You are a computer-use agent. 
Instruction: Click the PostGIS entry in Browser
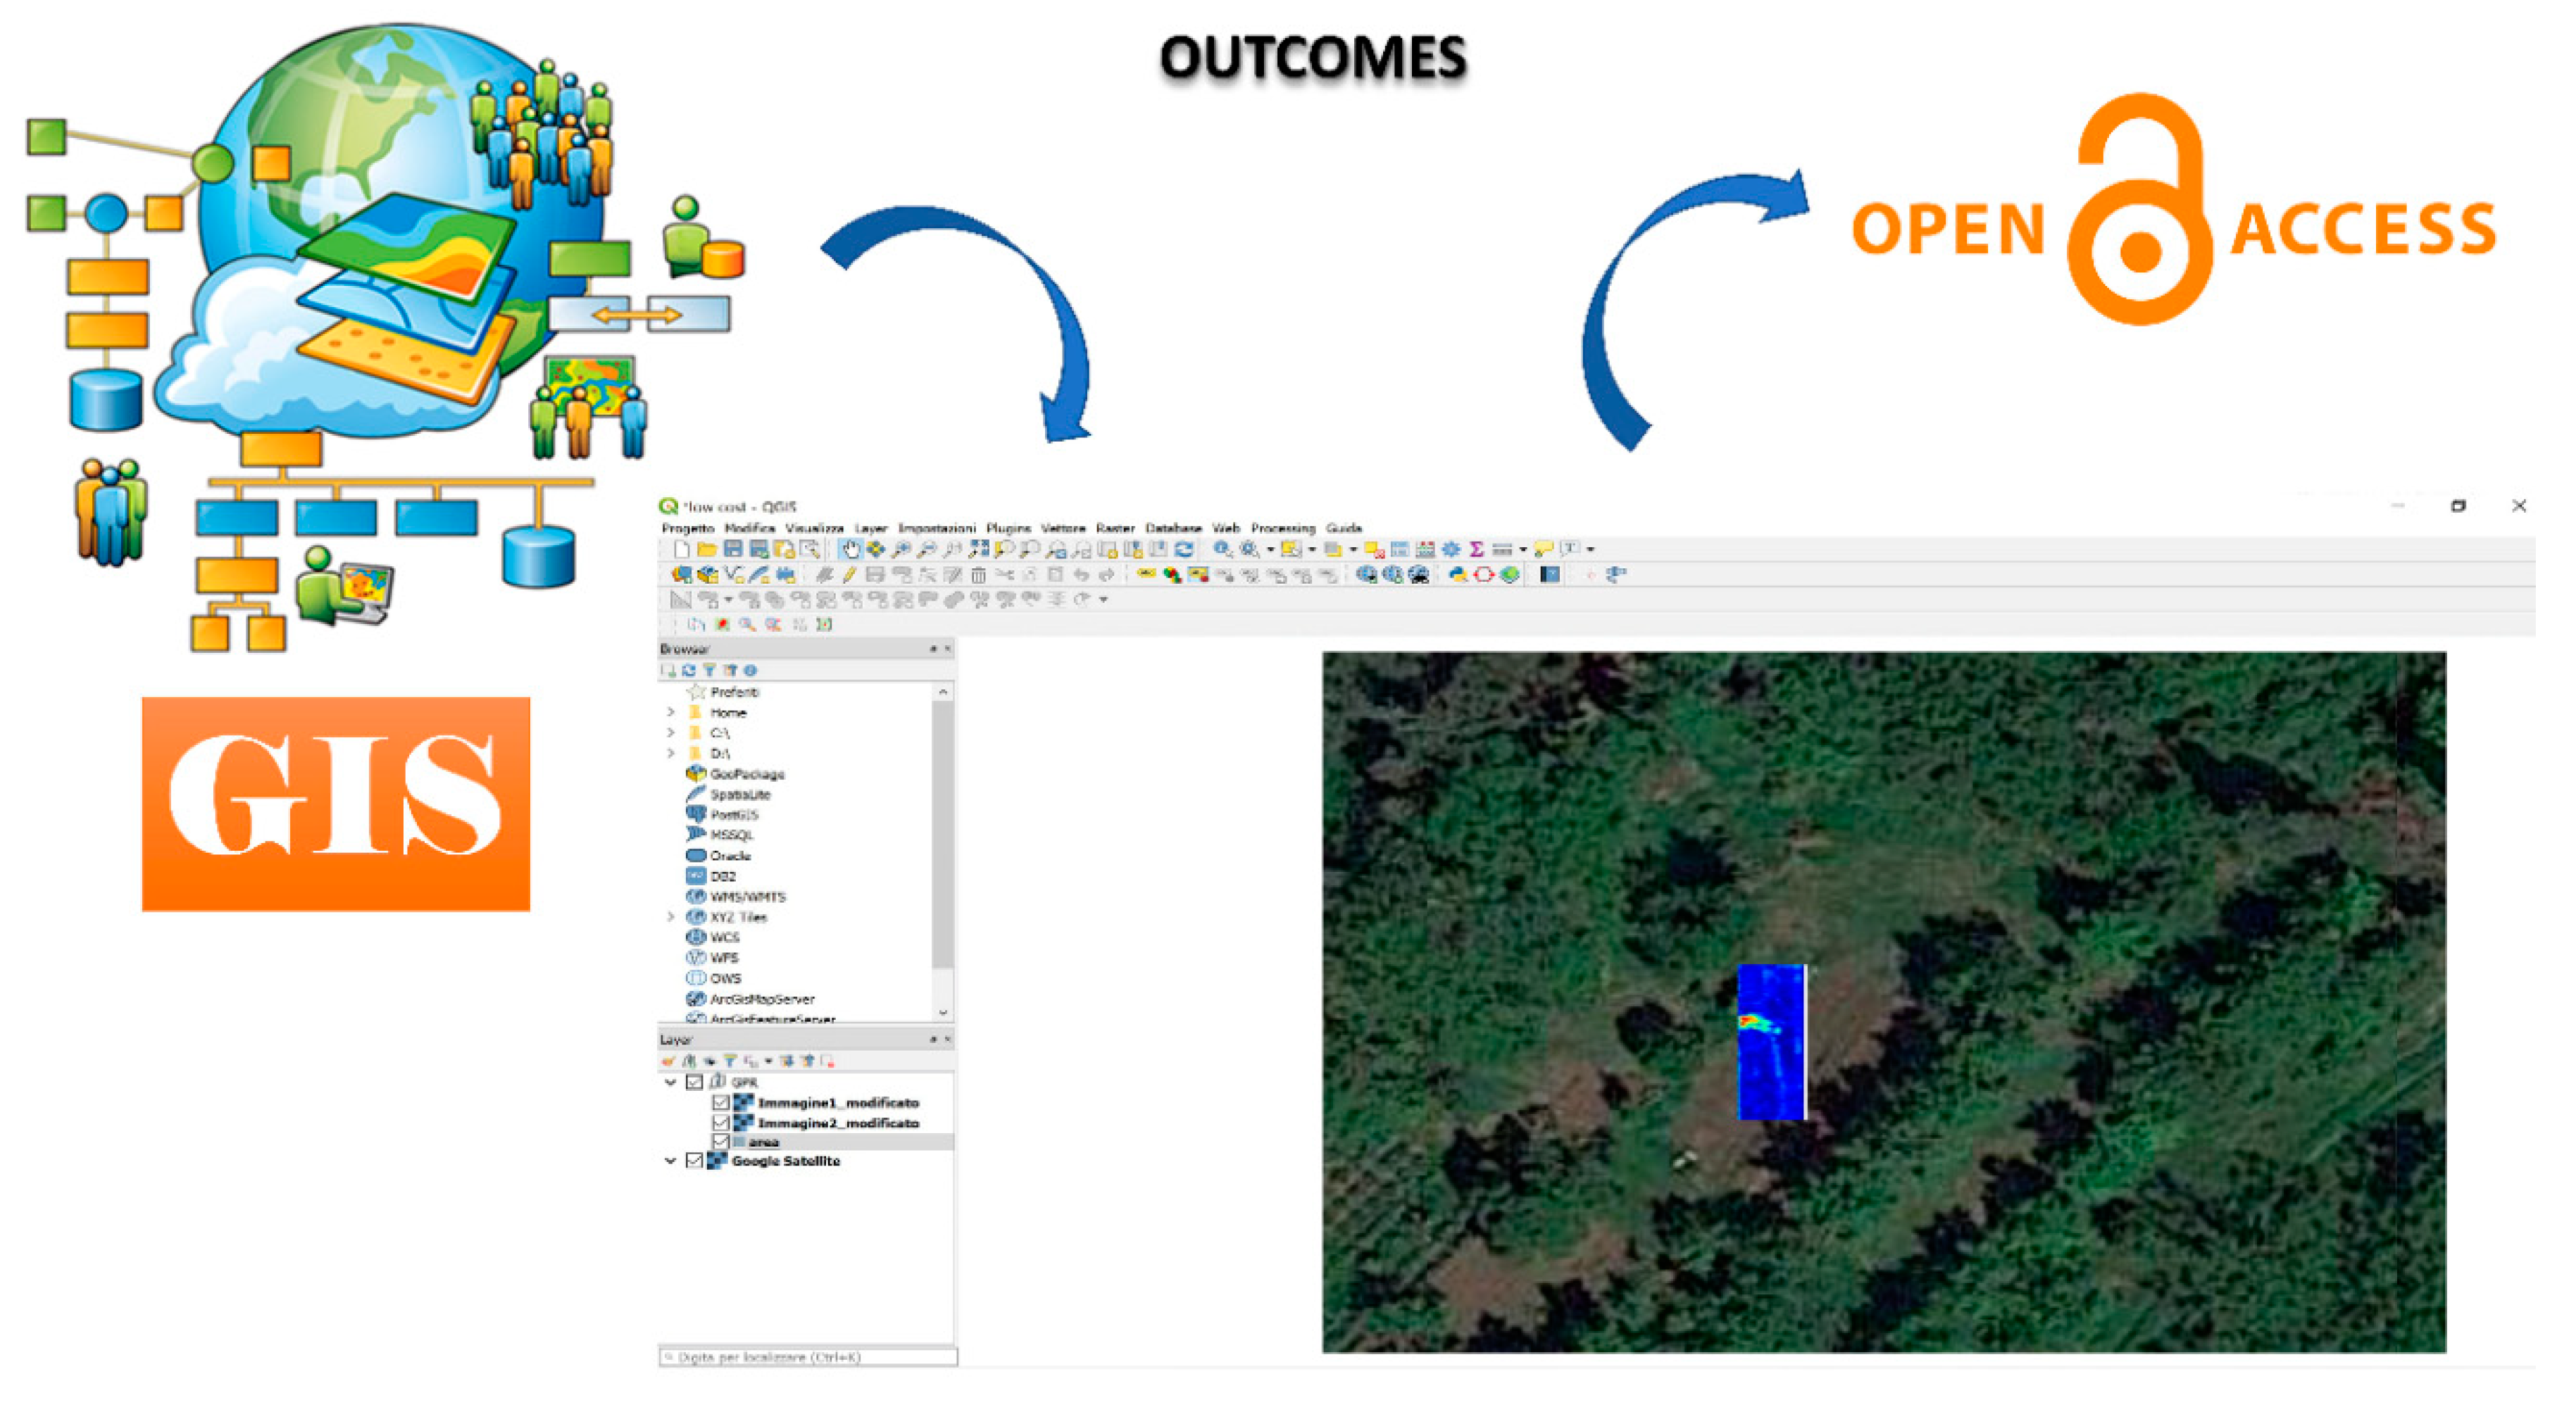point(734,815)
